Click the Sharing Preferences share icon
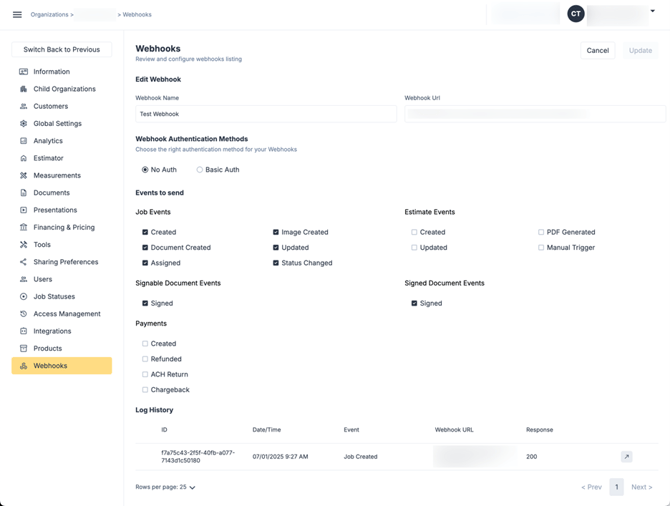The image size is (670, 506). tap(24, 262)
